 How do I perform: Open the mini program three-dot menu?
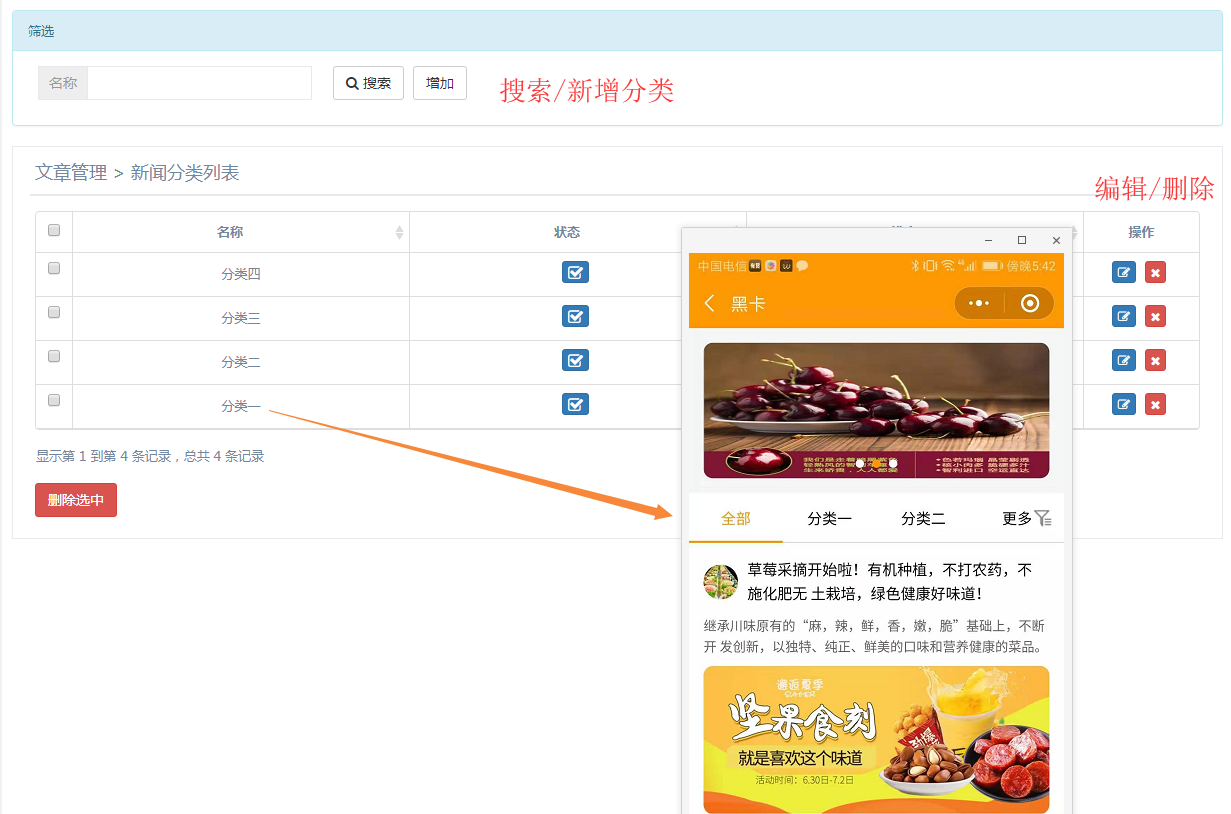pyautogui.click(x=979, y=303)
